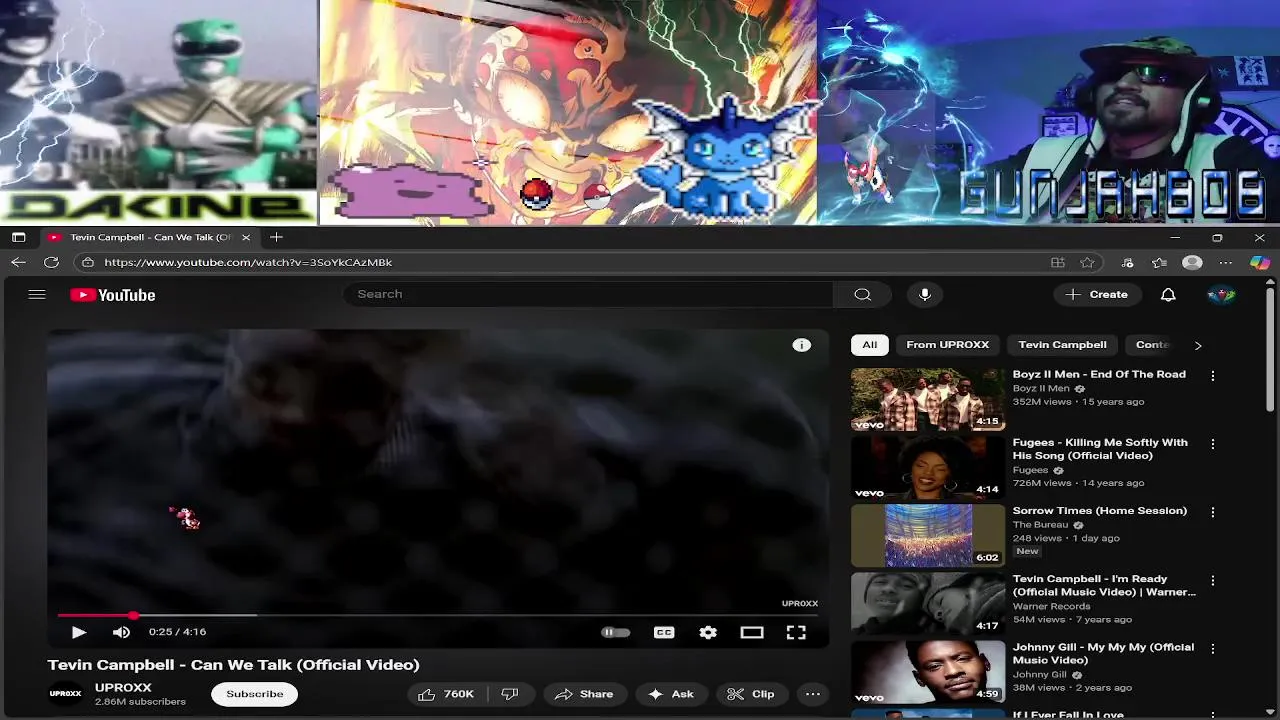Open UPROXX channel avatar

click(66, 694)
